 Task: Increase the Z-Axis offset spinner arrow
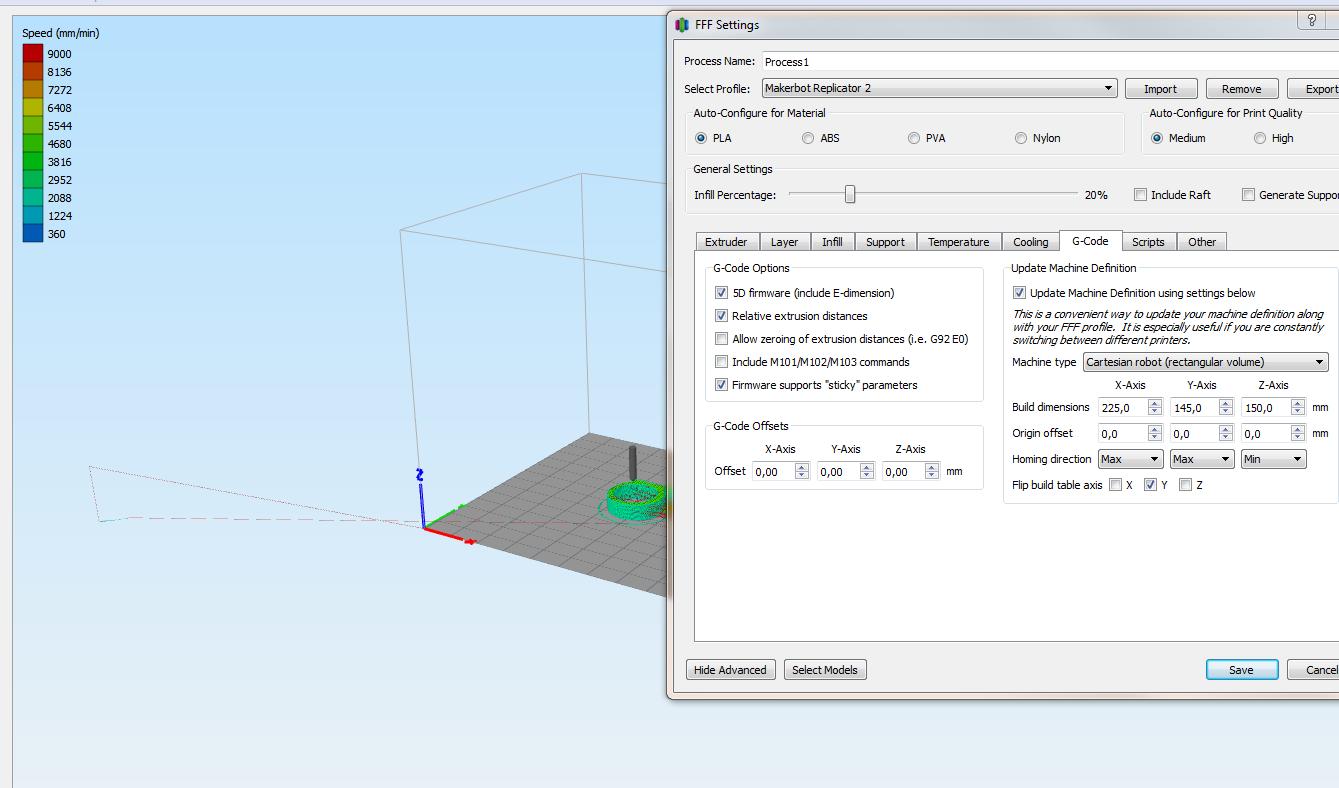pos(932,467)
